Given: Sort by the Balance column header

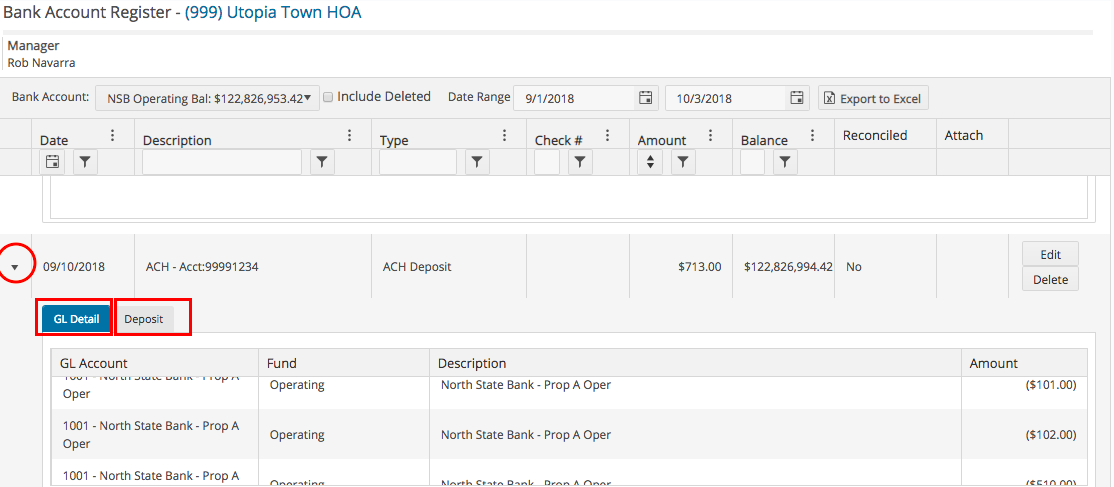Looking at the screenshot, I should pyautogui.click(x=764, y=141).
